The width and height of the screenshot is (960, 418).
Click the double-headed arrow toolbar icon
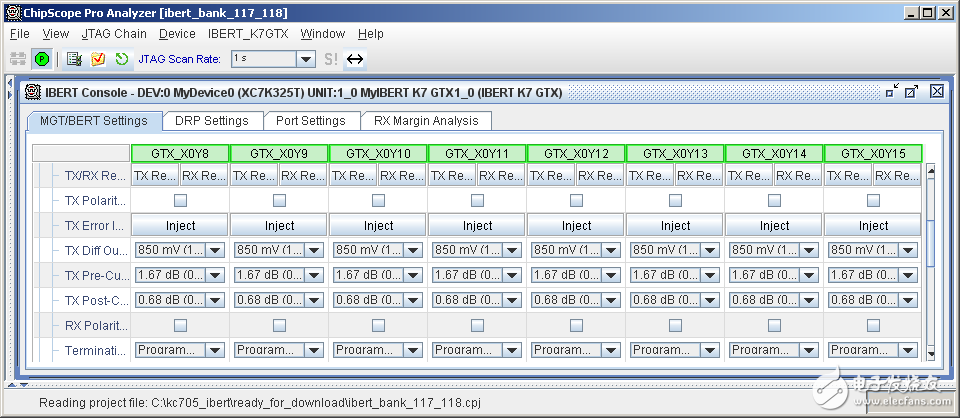coord(354,59)
